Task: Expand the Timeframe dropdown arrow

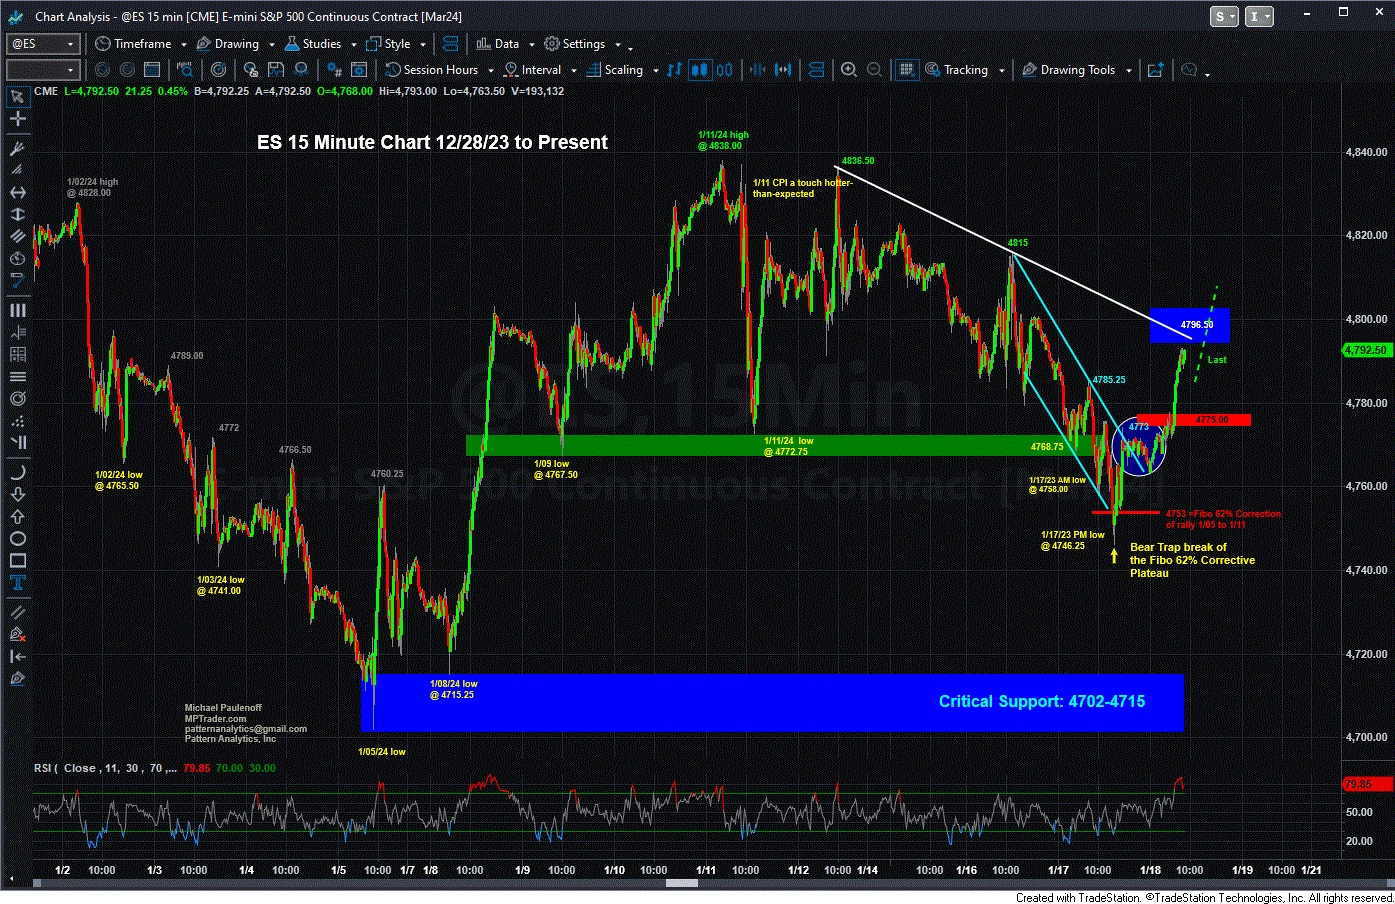Action: tap(184, 45)
